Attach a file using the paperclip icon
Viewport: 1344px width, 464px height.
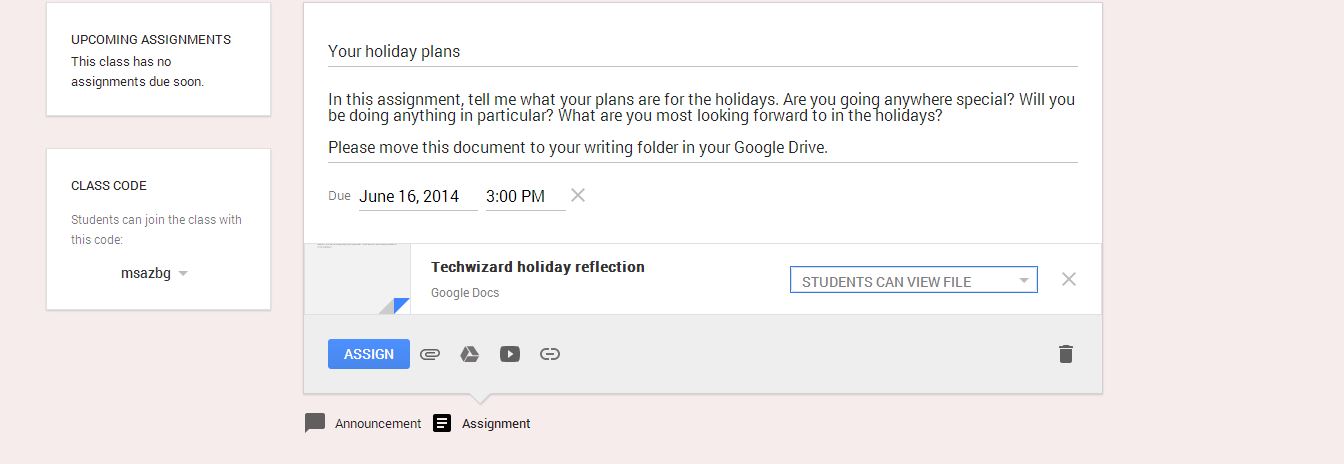[x=430, y=354]
